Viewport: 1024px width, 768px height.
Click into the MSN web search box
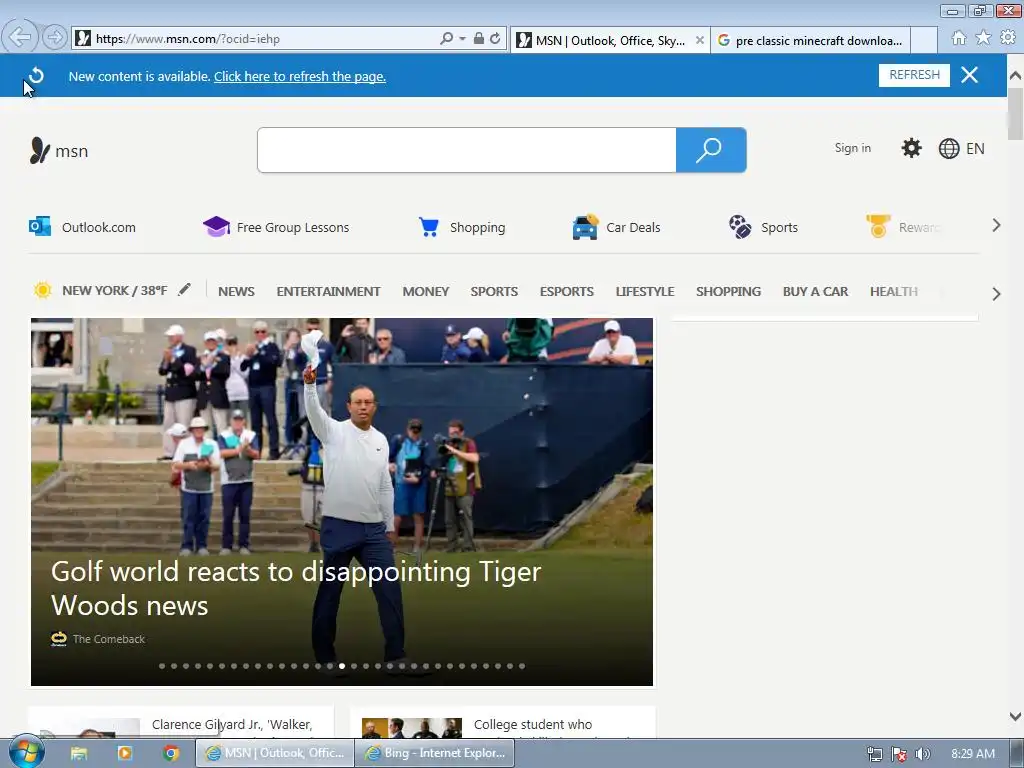point(466,150)
